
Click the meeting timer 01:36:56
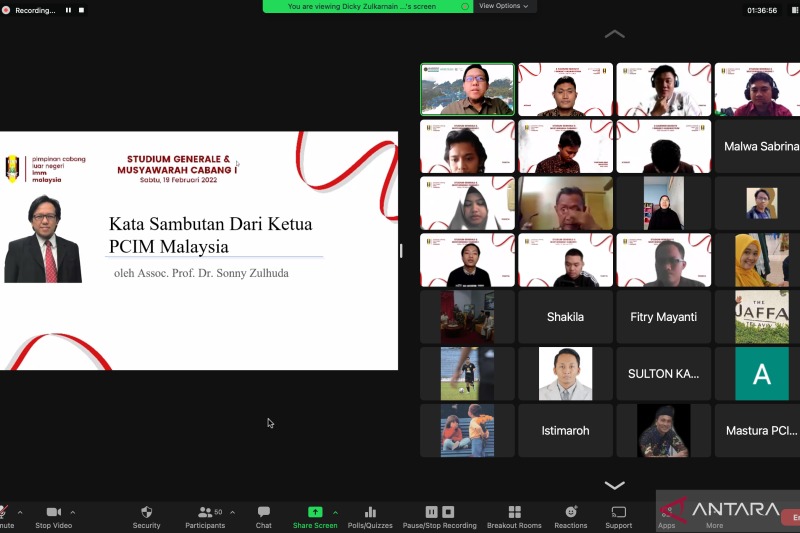[762, 10]
